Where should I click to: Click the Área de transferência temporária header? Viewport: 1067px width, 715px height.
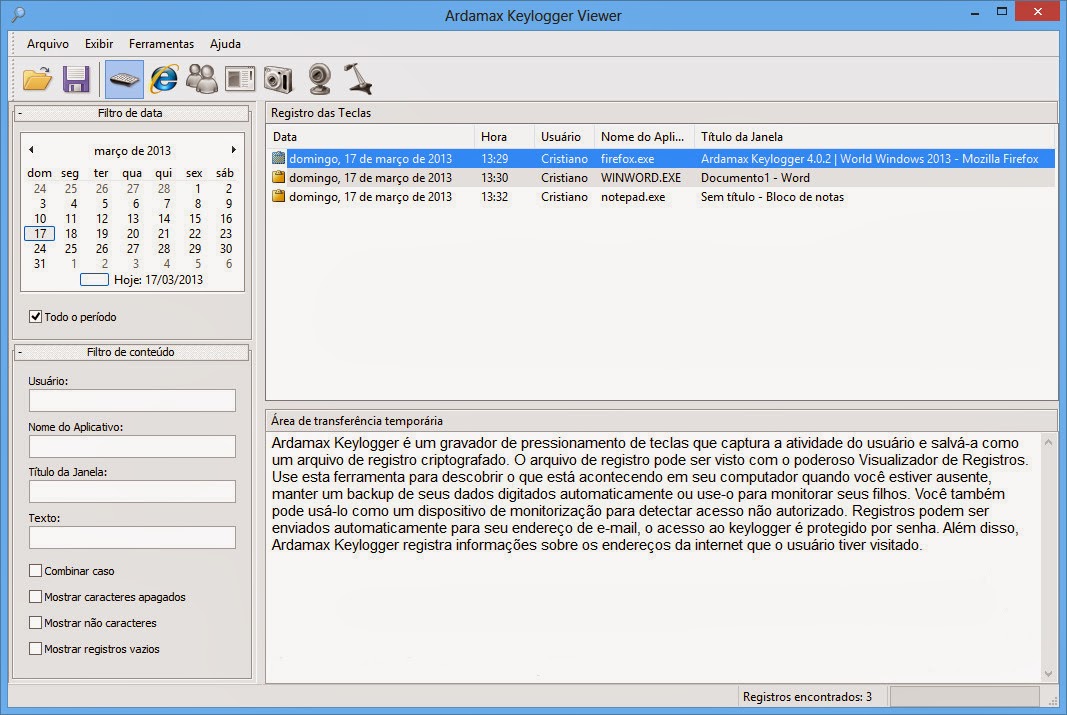click(x=357, y=420)
